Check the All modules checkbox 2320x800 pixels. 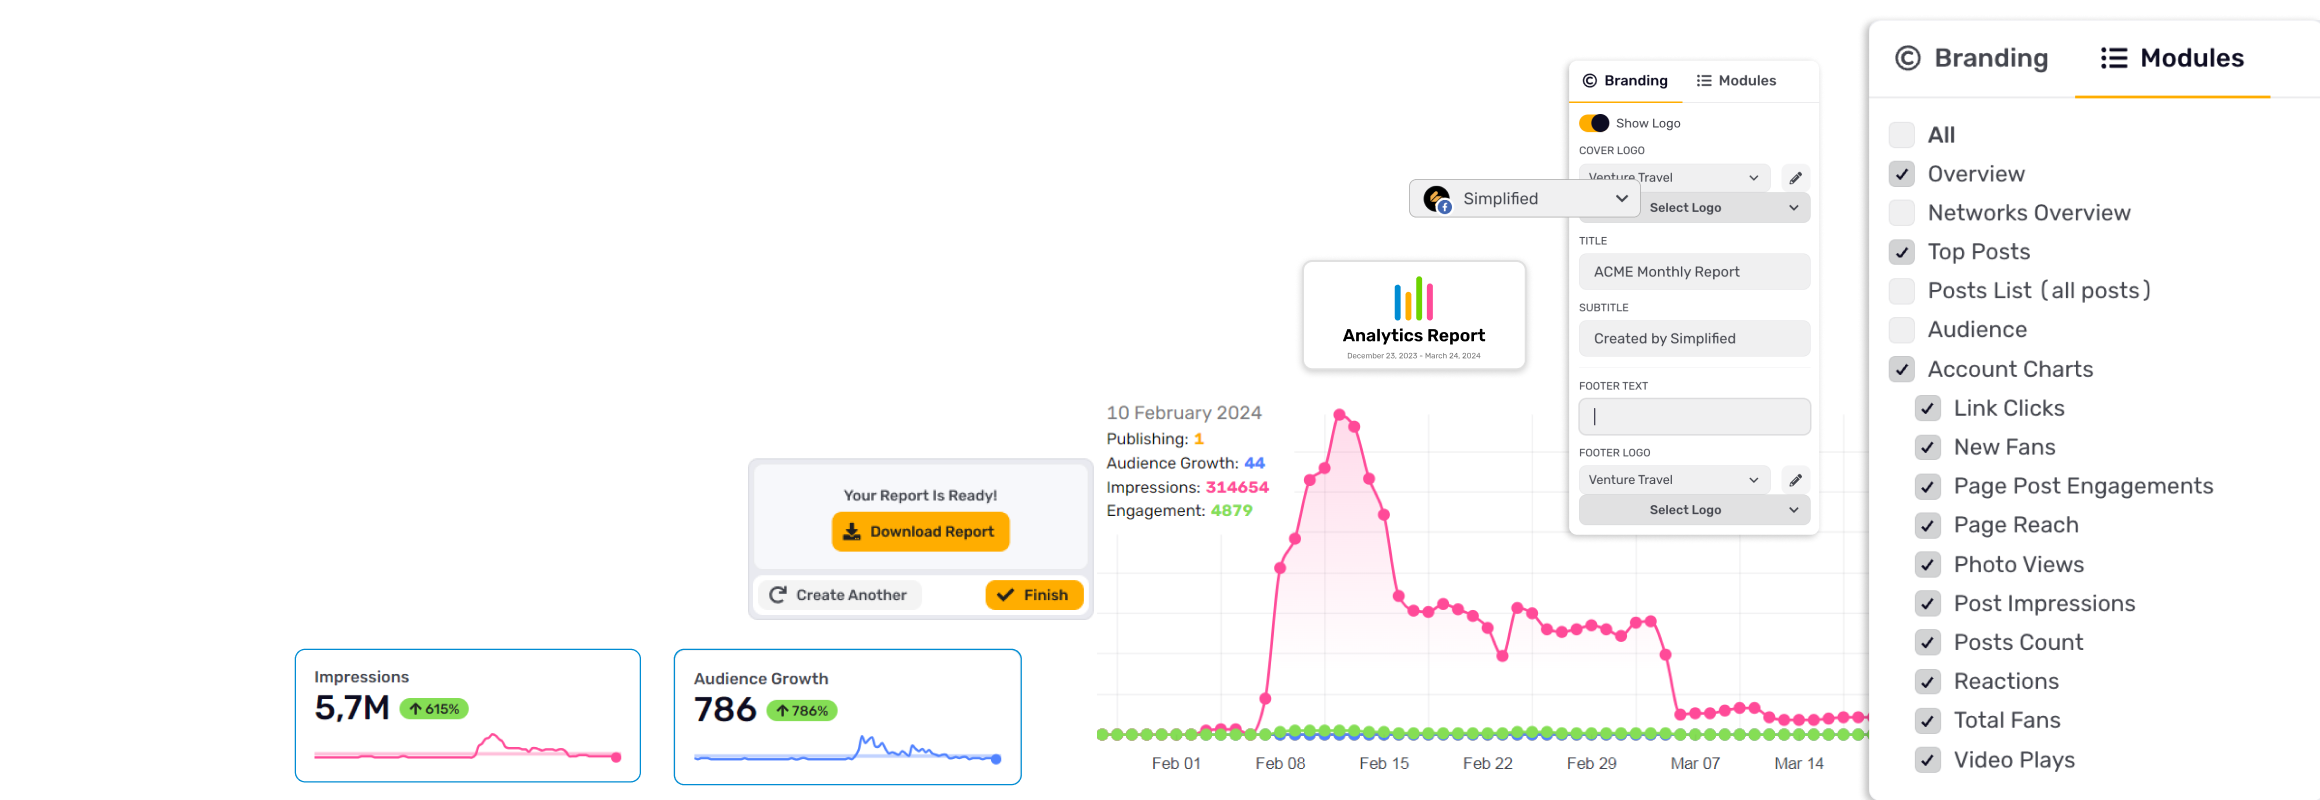click(1902, 135)
